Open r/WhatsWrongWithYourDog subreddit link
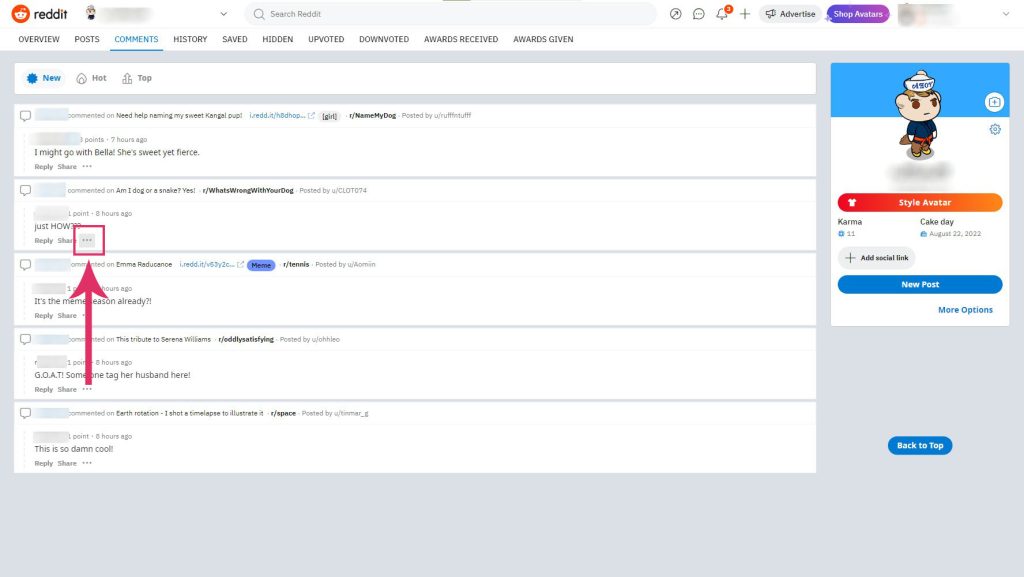Viewport: 1024px width, 577px height. pos(248,191)
